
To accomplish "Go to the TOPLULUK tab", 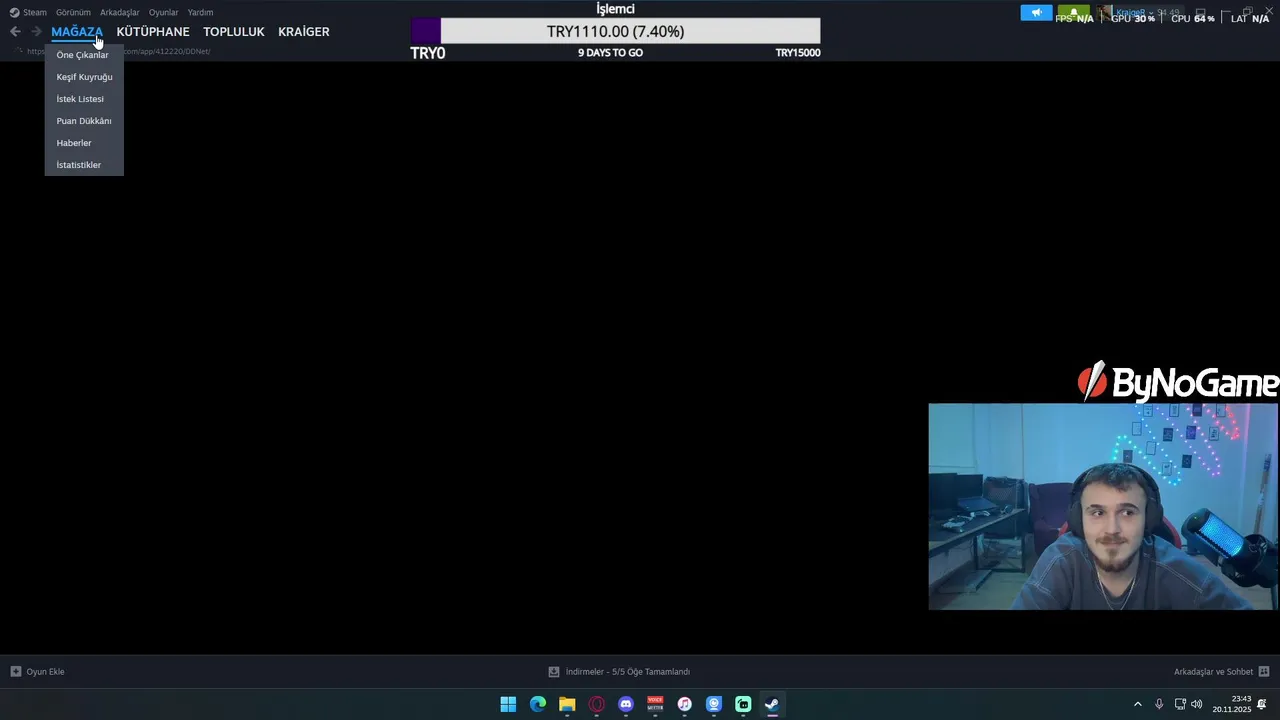I will [x=234, y=32].
